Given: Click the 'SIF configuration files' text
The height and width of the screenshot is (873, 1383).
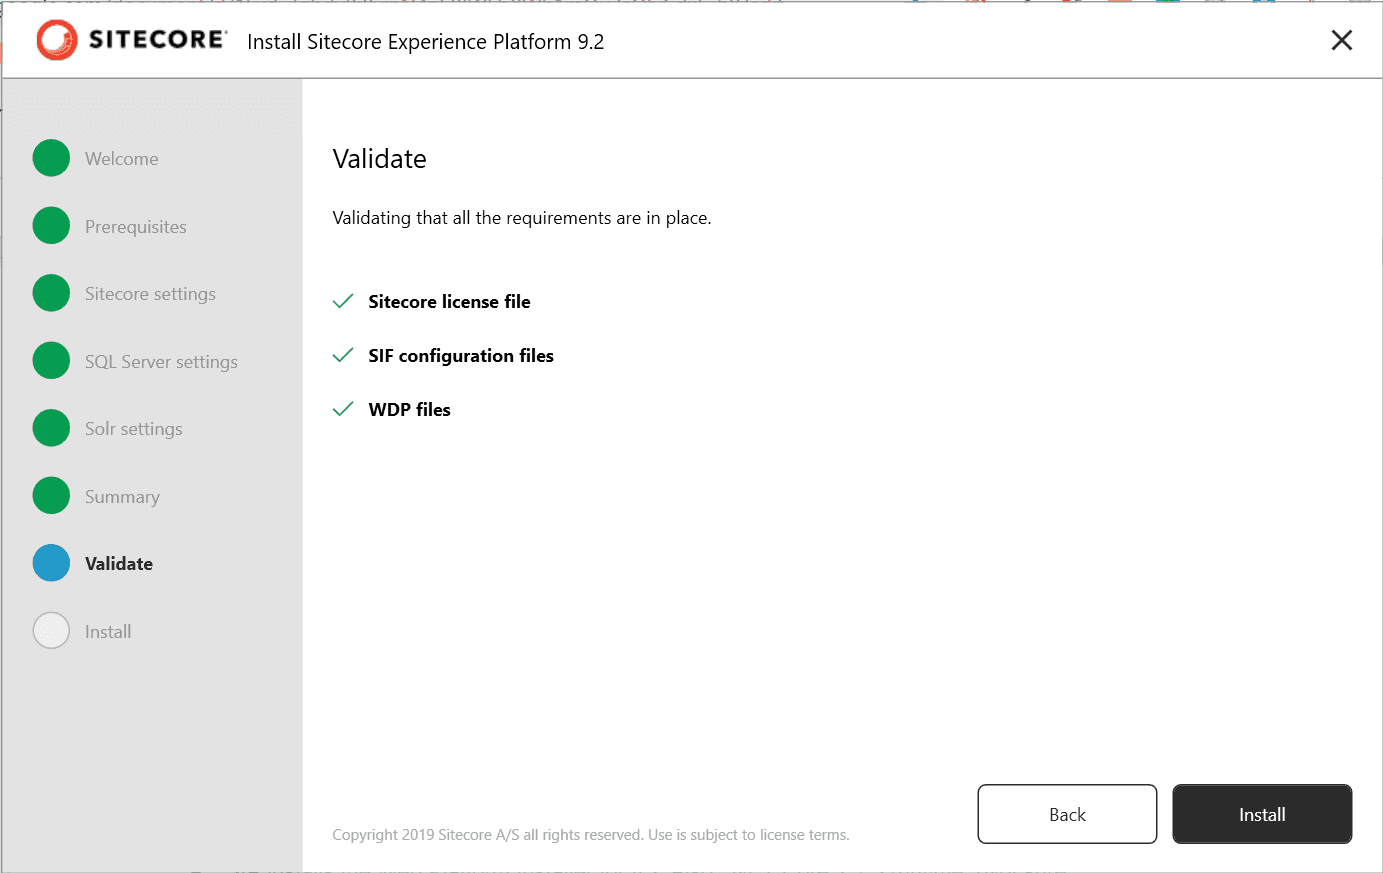Looking at the screenshot, I should tap(461, 356).
